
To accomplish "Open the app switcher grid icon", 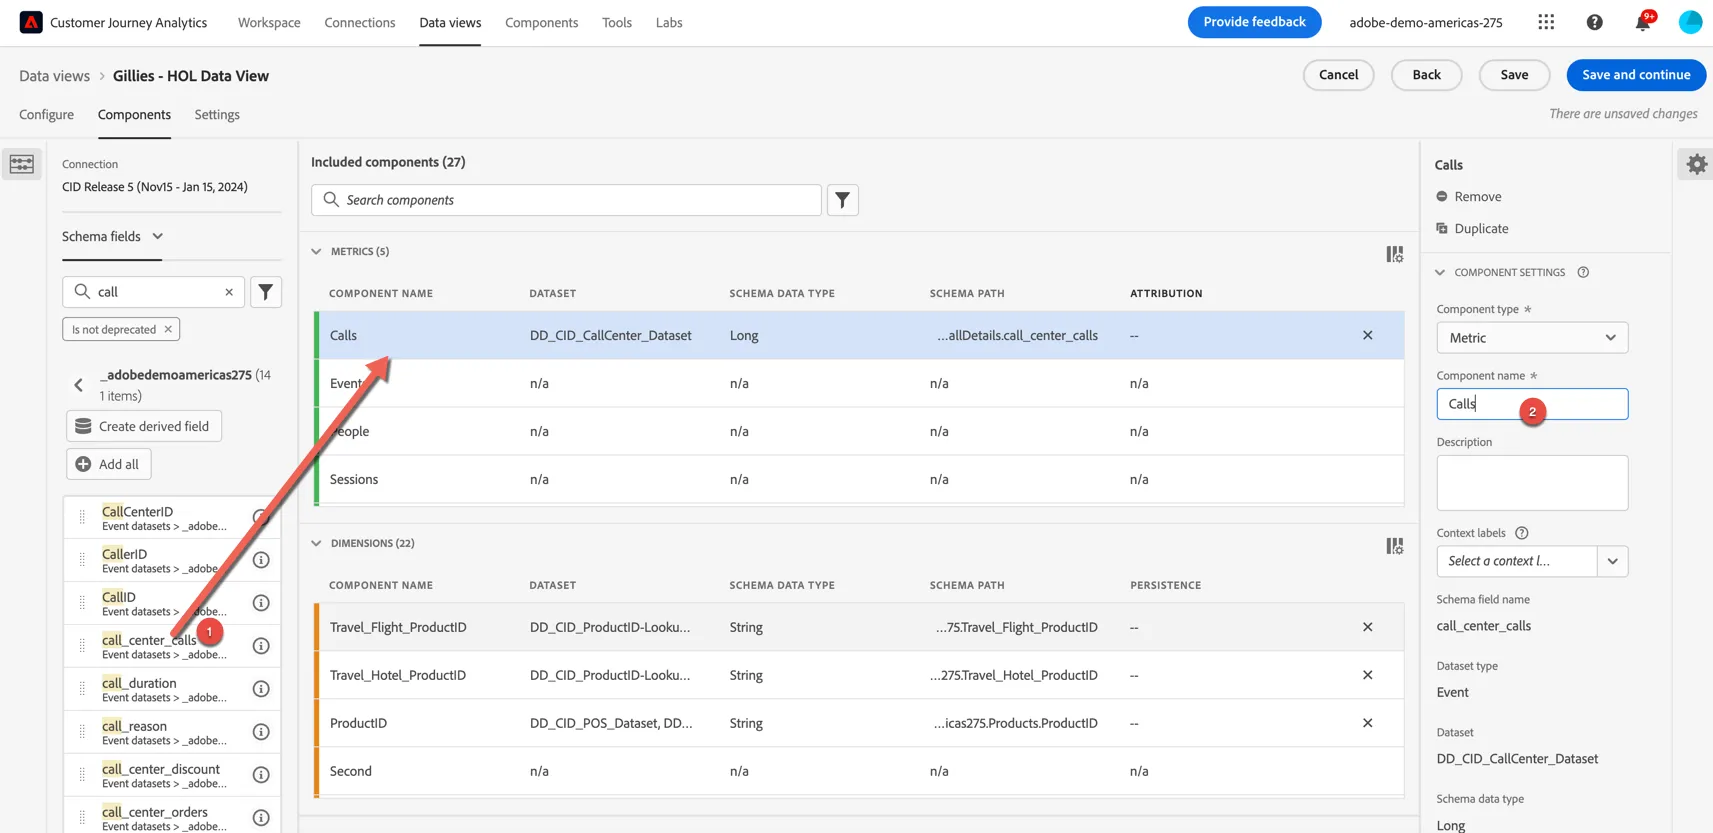I will [1546, 22].
